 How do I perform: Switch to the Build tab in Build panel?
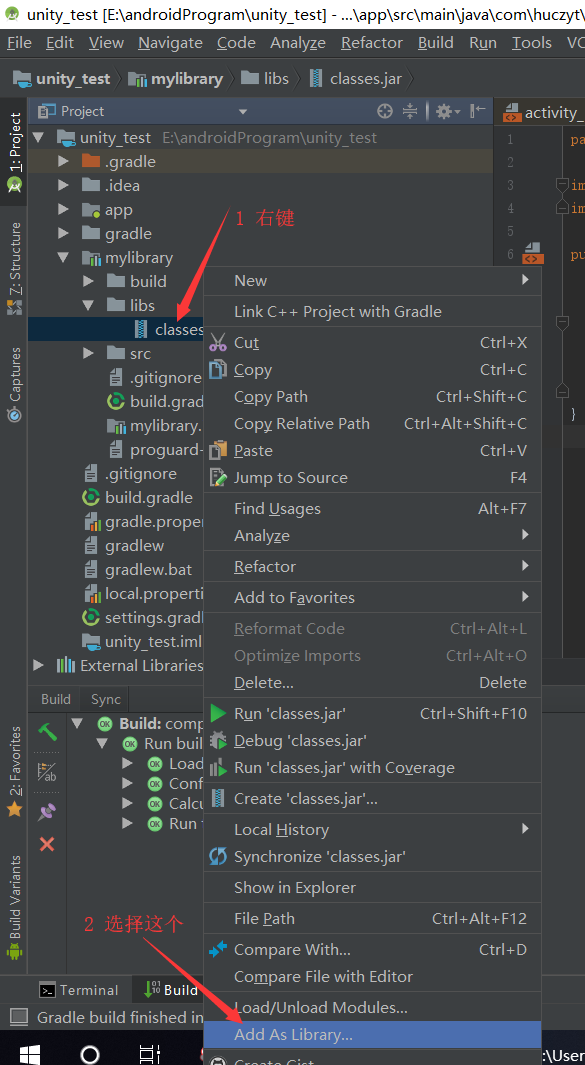coord(56,700)
